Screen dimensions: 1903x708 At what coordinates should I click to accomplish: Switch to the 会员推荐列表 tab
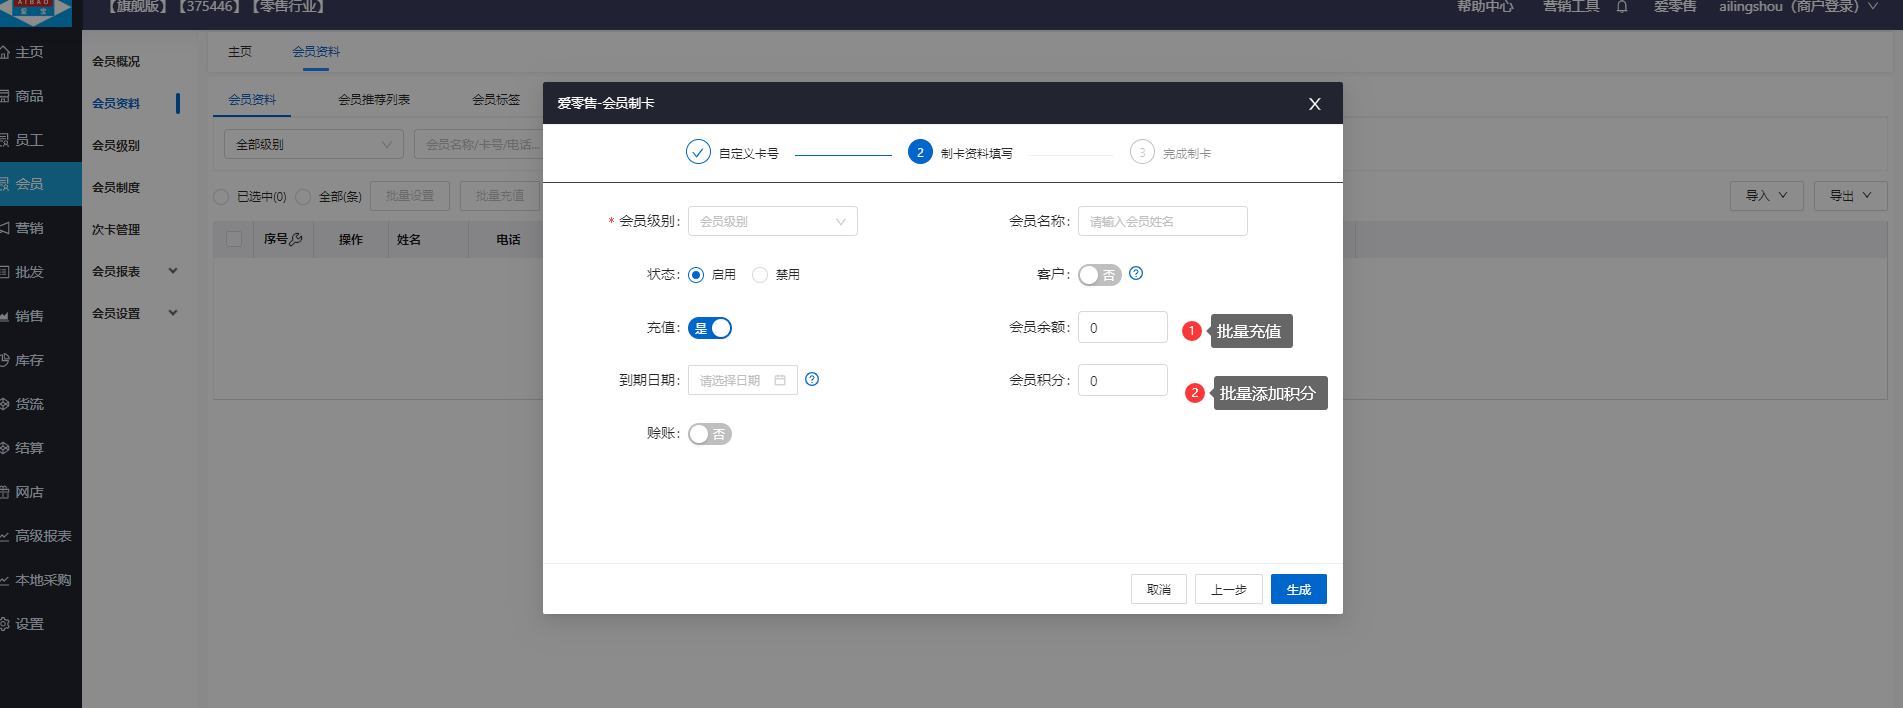coord(374,100)
